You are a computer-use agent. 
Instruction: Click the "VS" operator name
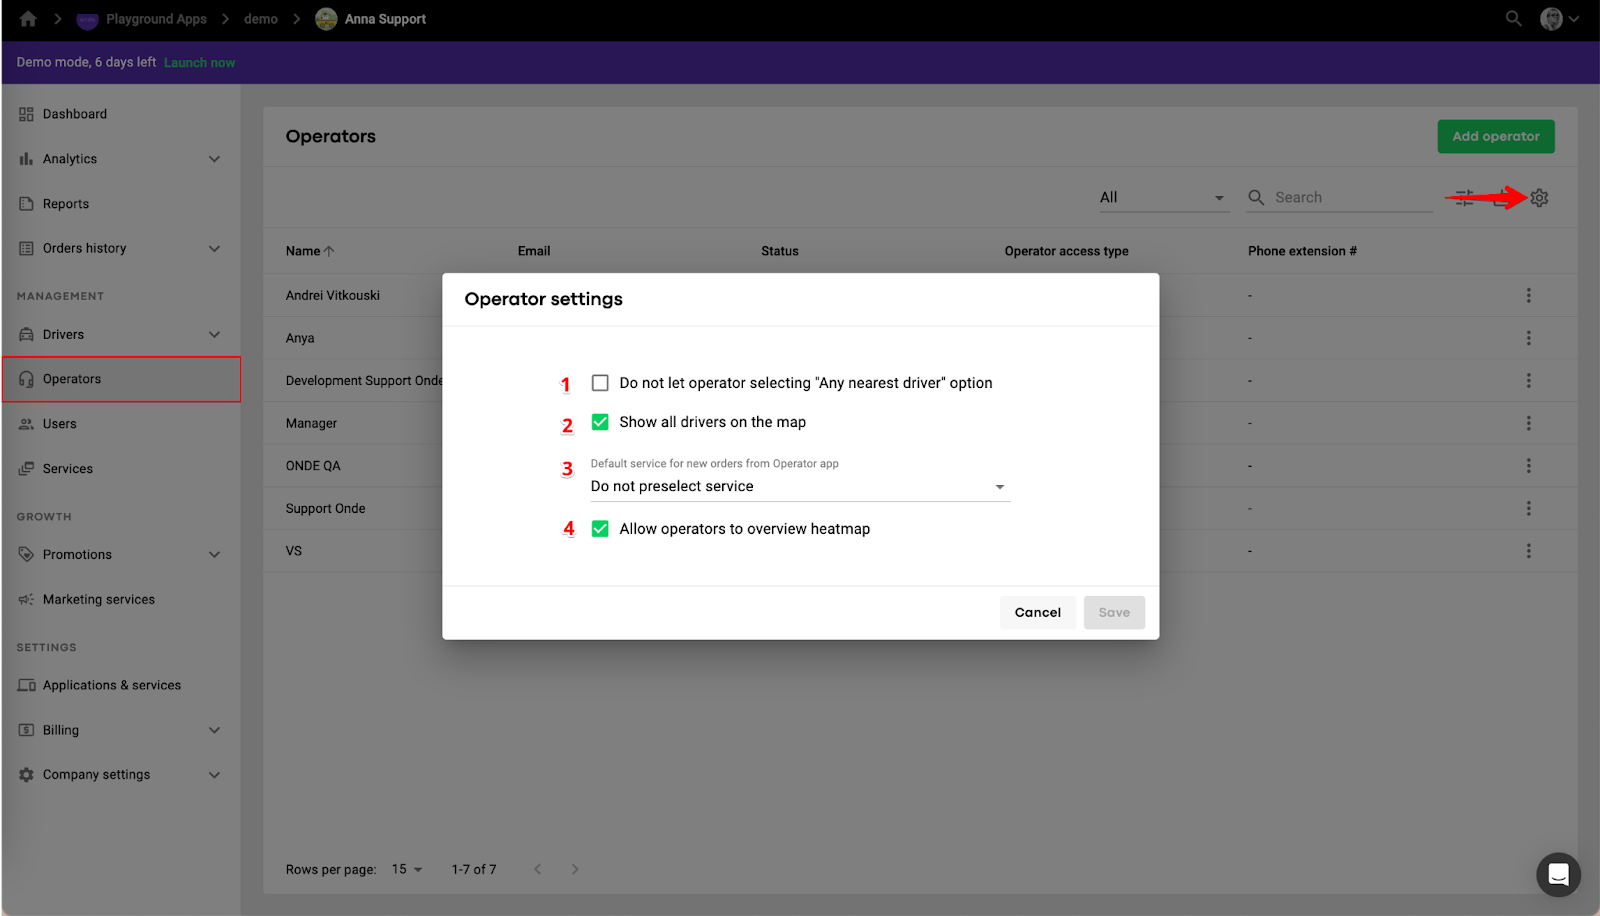294,551
